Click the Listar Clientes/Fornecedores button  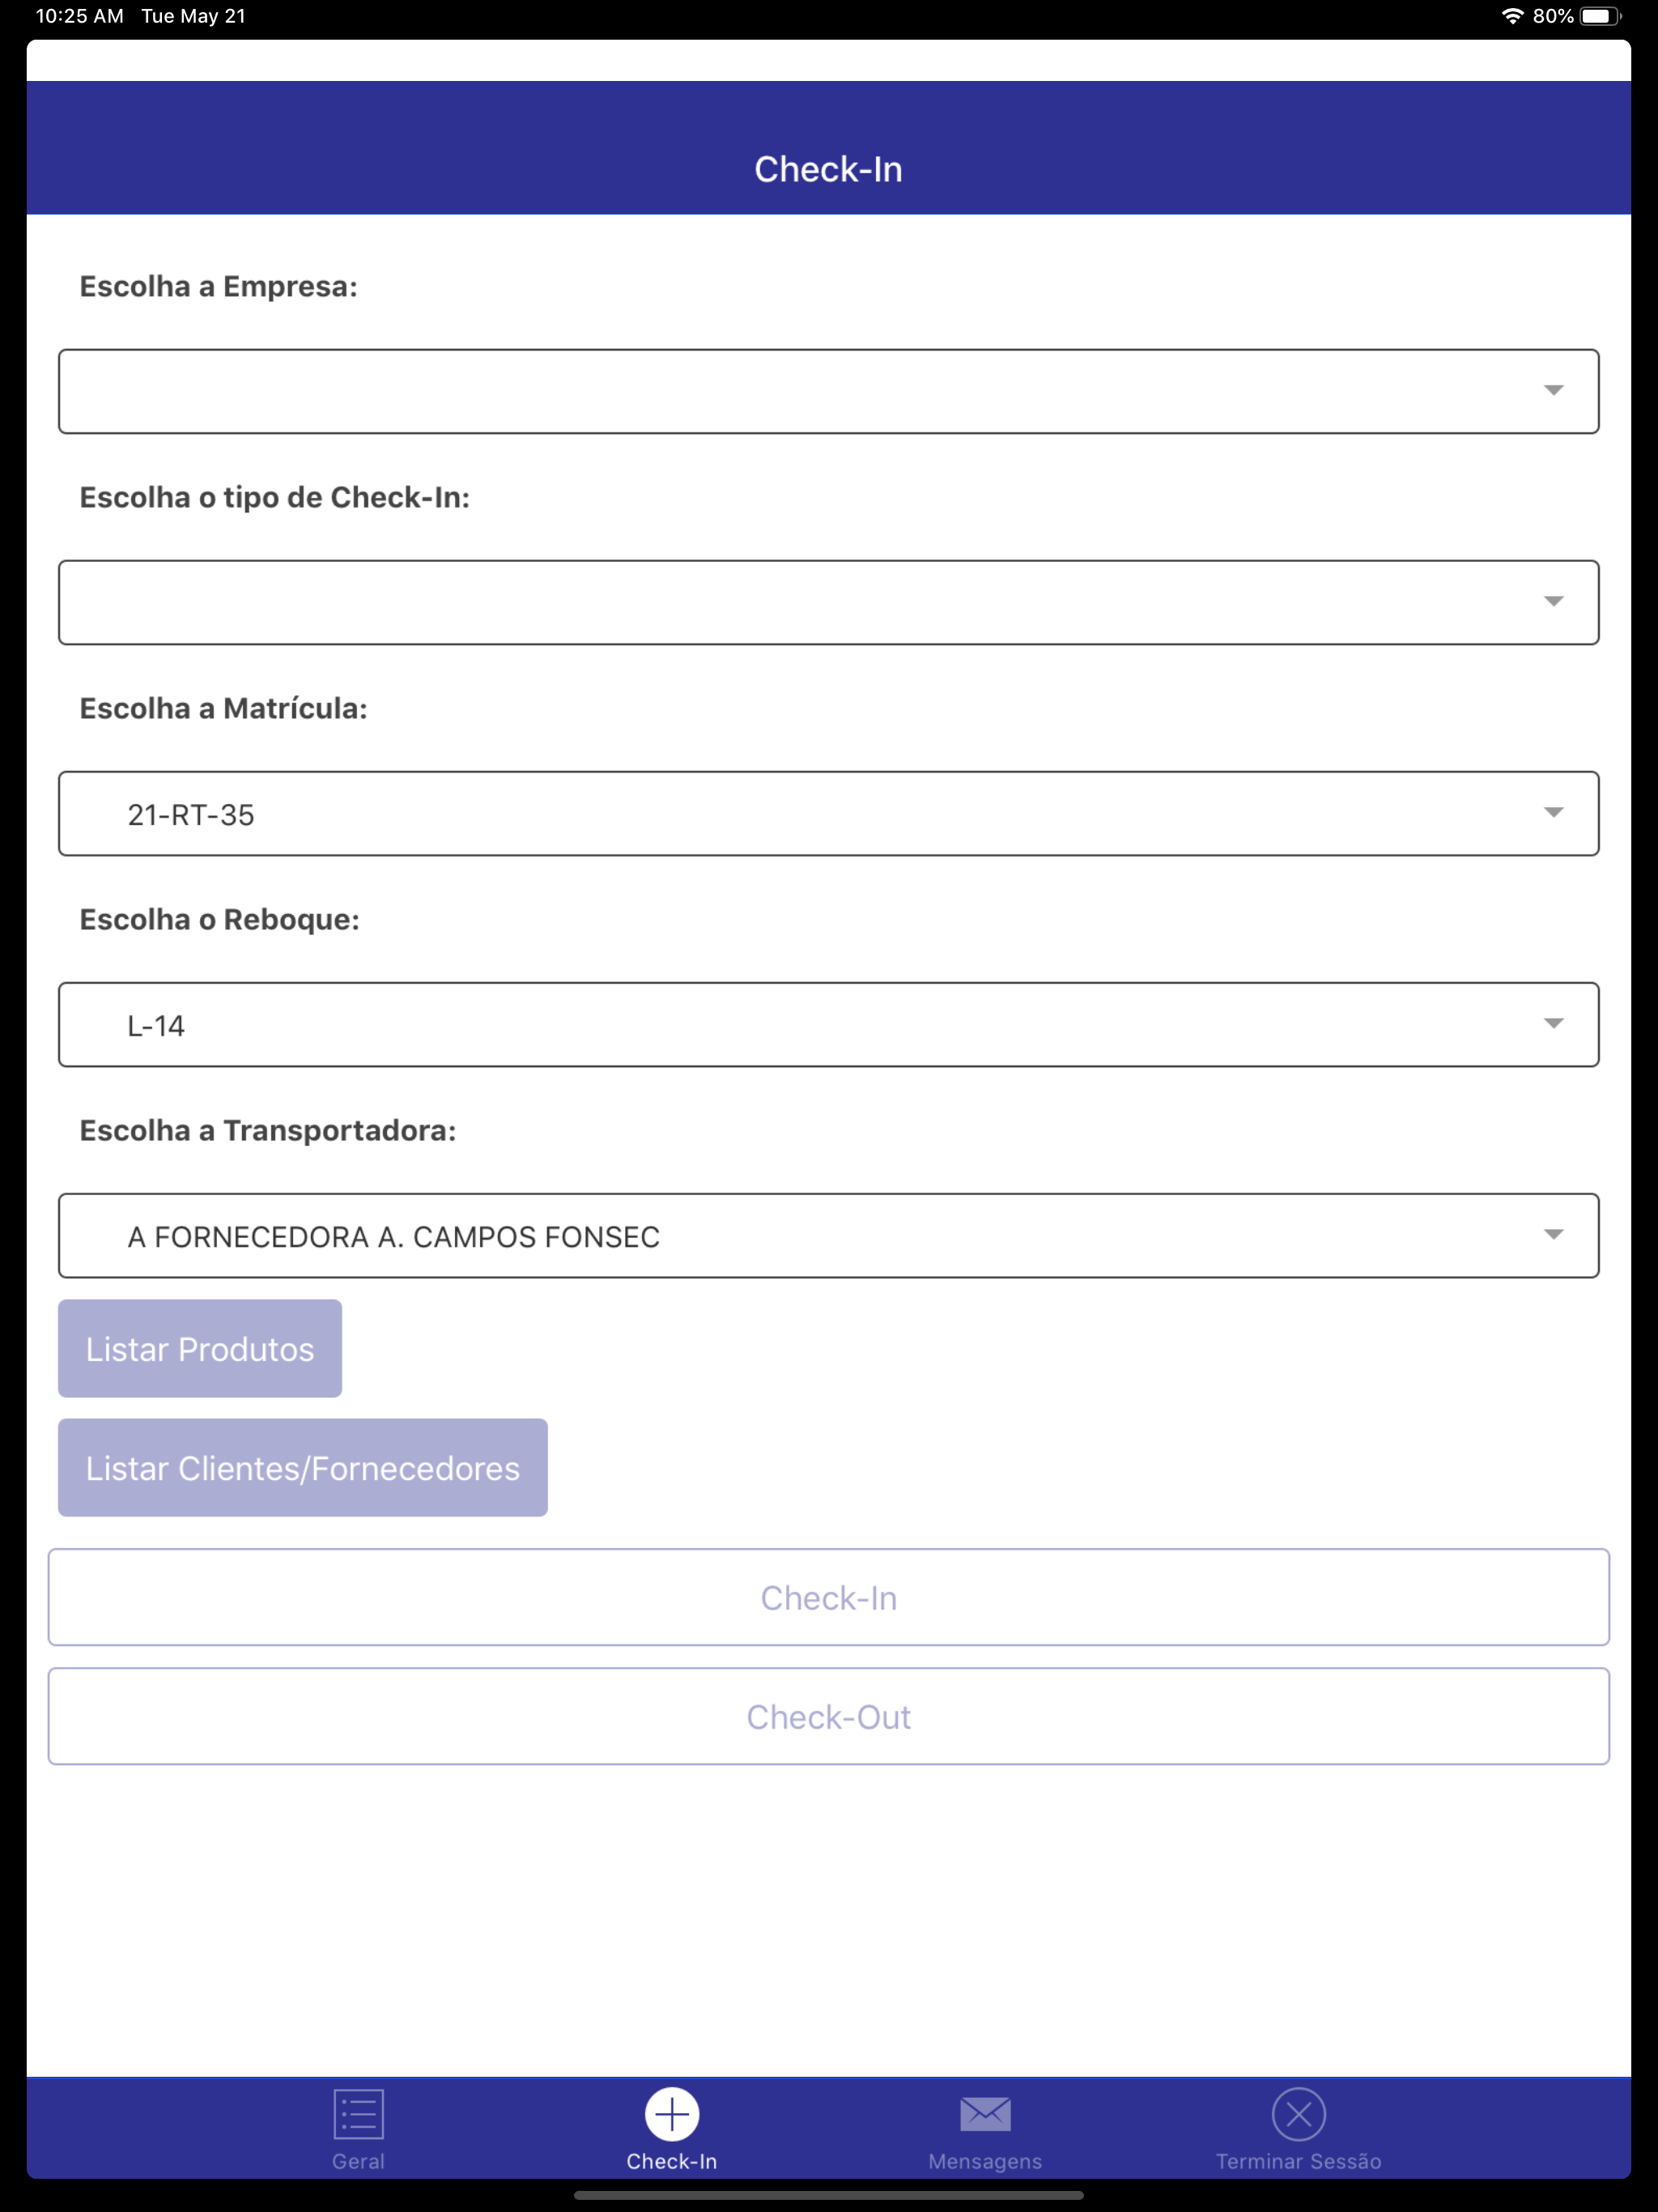303,1467
